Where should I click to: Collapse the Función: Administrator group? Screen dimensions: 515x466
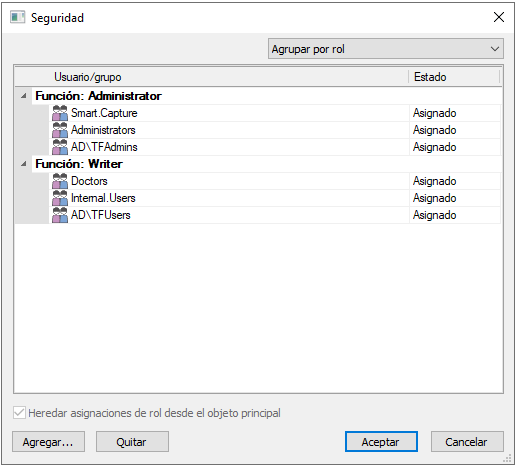coord(24,96)
